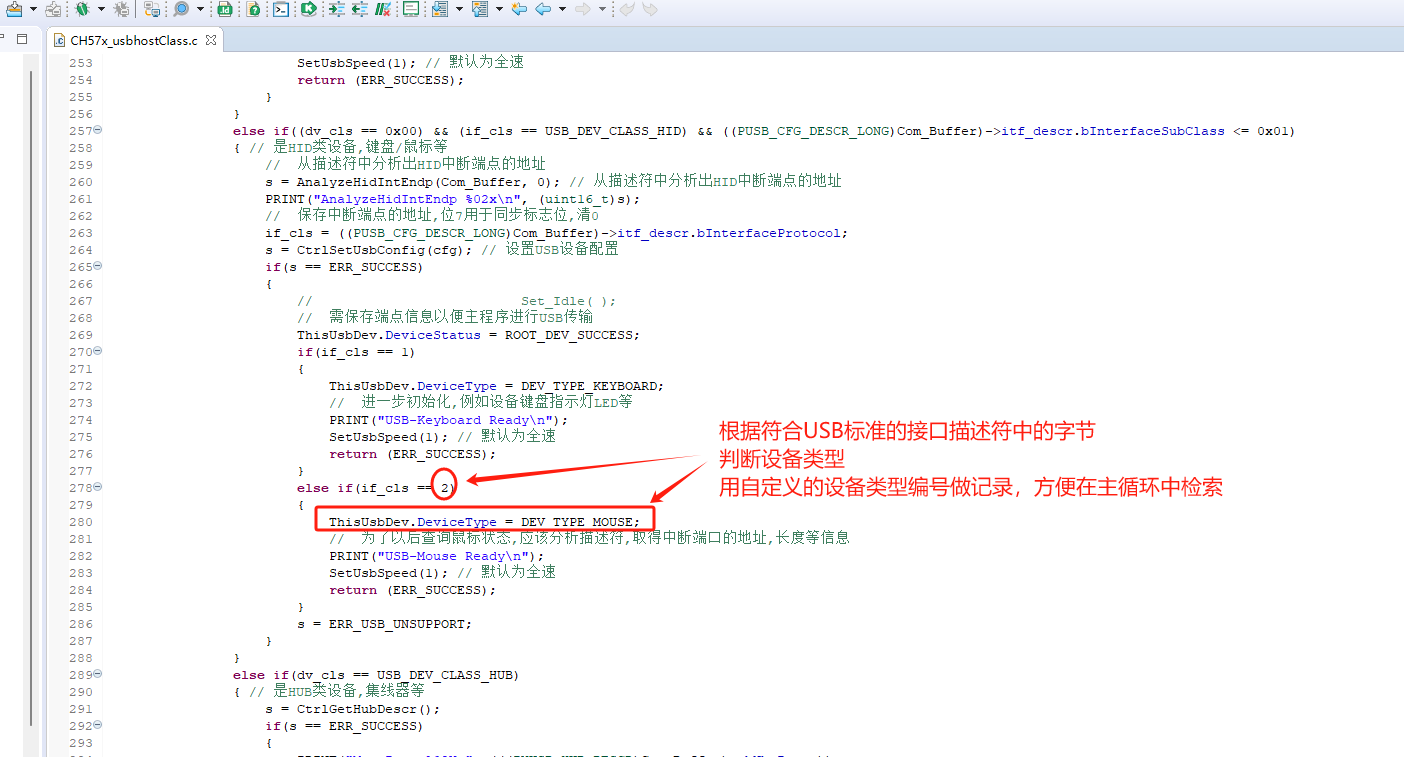Collapse the code fold at line 289
Screen dimensions: 1404x757
tap(98, 674)
